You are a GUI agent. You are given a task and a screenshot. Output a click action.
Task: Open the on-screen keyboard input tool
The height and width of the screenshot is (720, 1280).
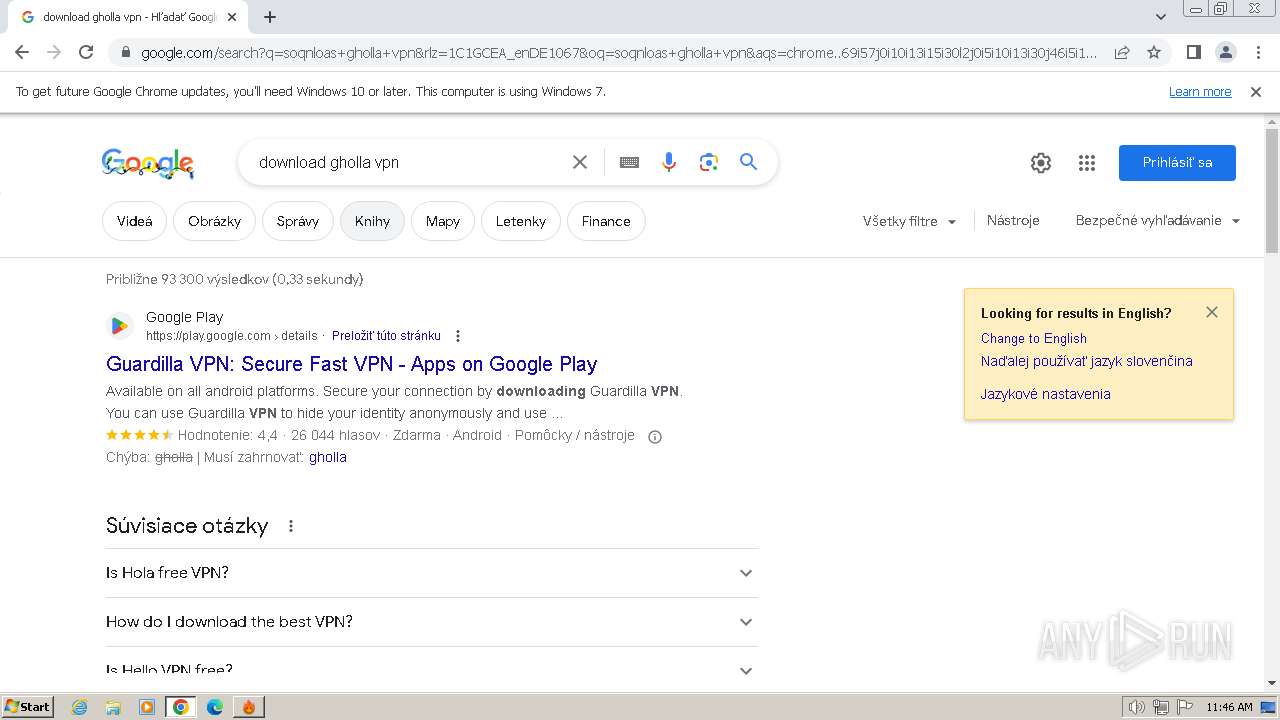click(629, 162)
